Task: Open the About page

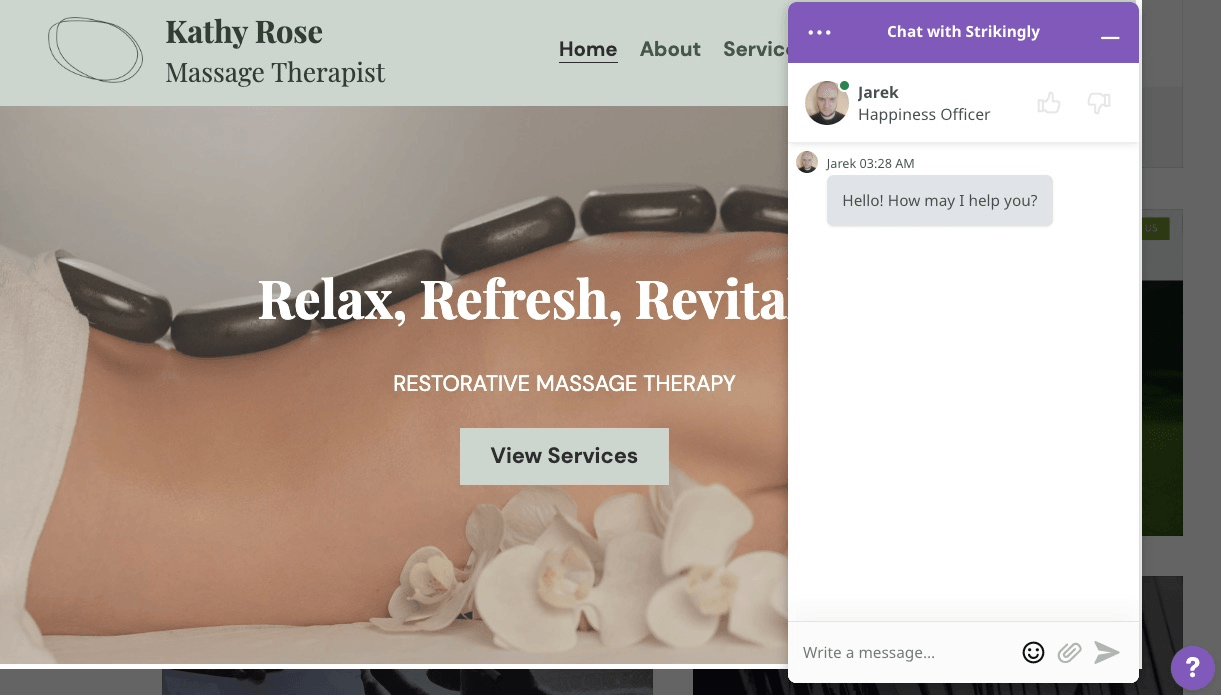Action: pos(670,49)
